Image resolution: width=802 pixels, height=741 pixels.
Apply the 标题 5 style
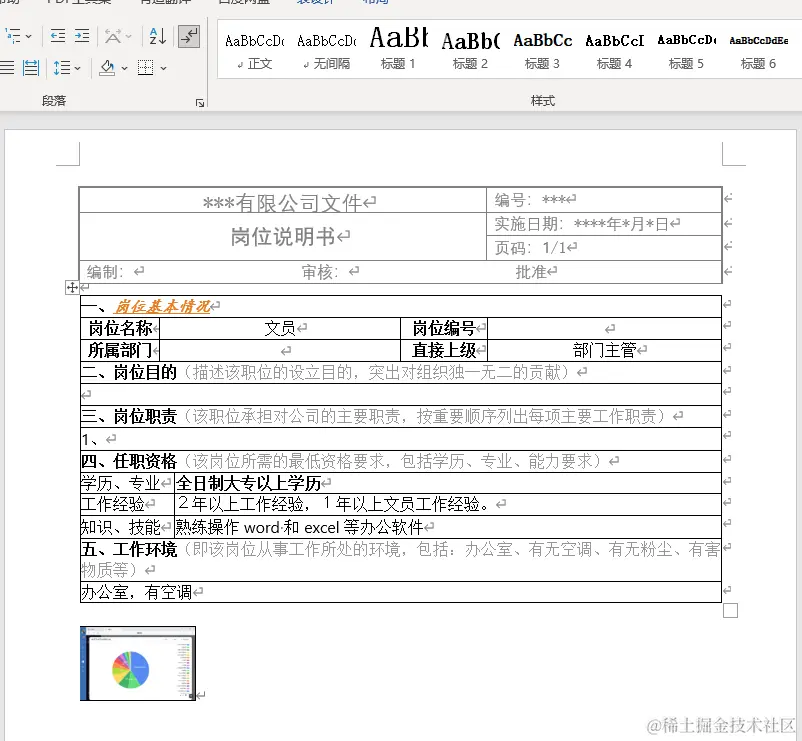pos(686,50)
